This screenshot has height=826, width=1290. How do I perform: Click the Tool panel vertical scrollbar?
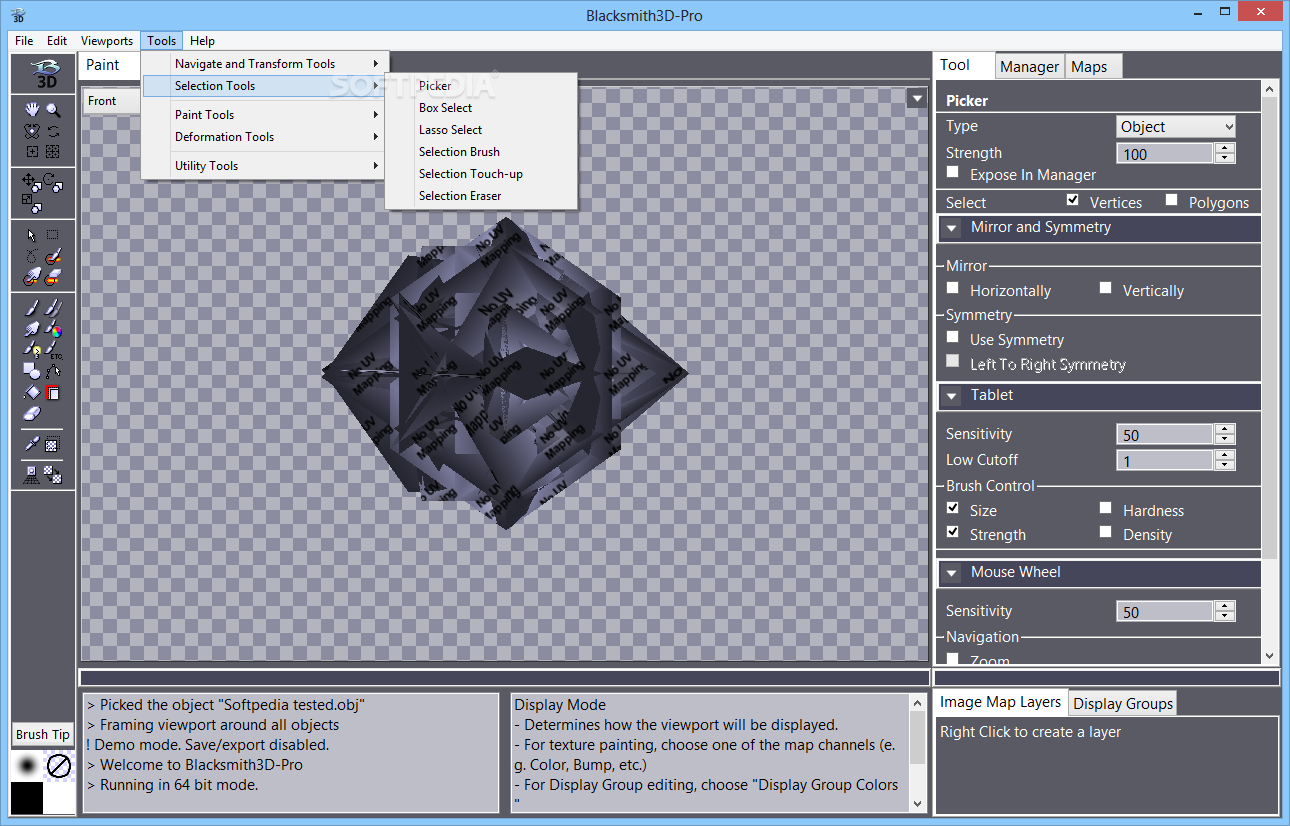(x=1270, y=373)
